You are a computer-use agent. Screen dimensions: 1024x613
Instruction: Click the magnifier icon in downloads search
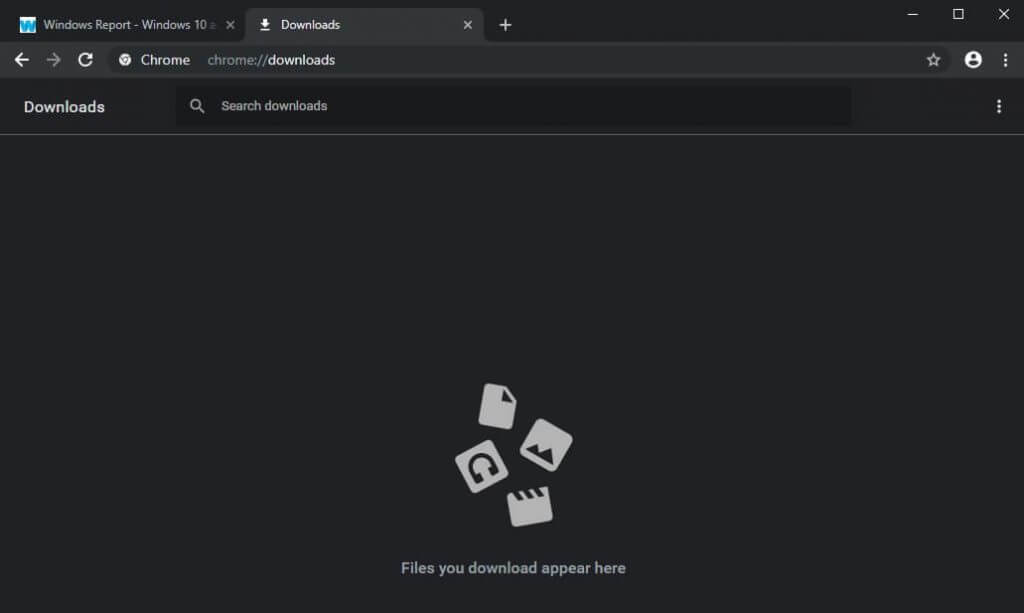point(197,106)
